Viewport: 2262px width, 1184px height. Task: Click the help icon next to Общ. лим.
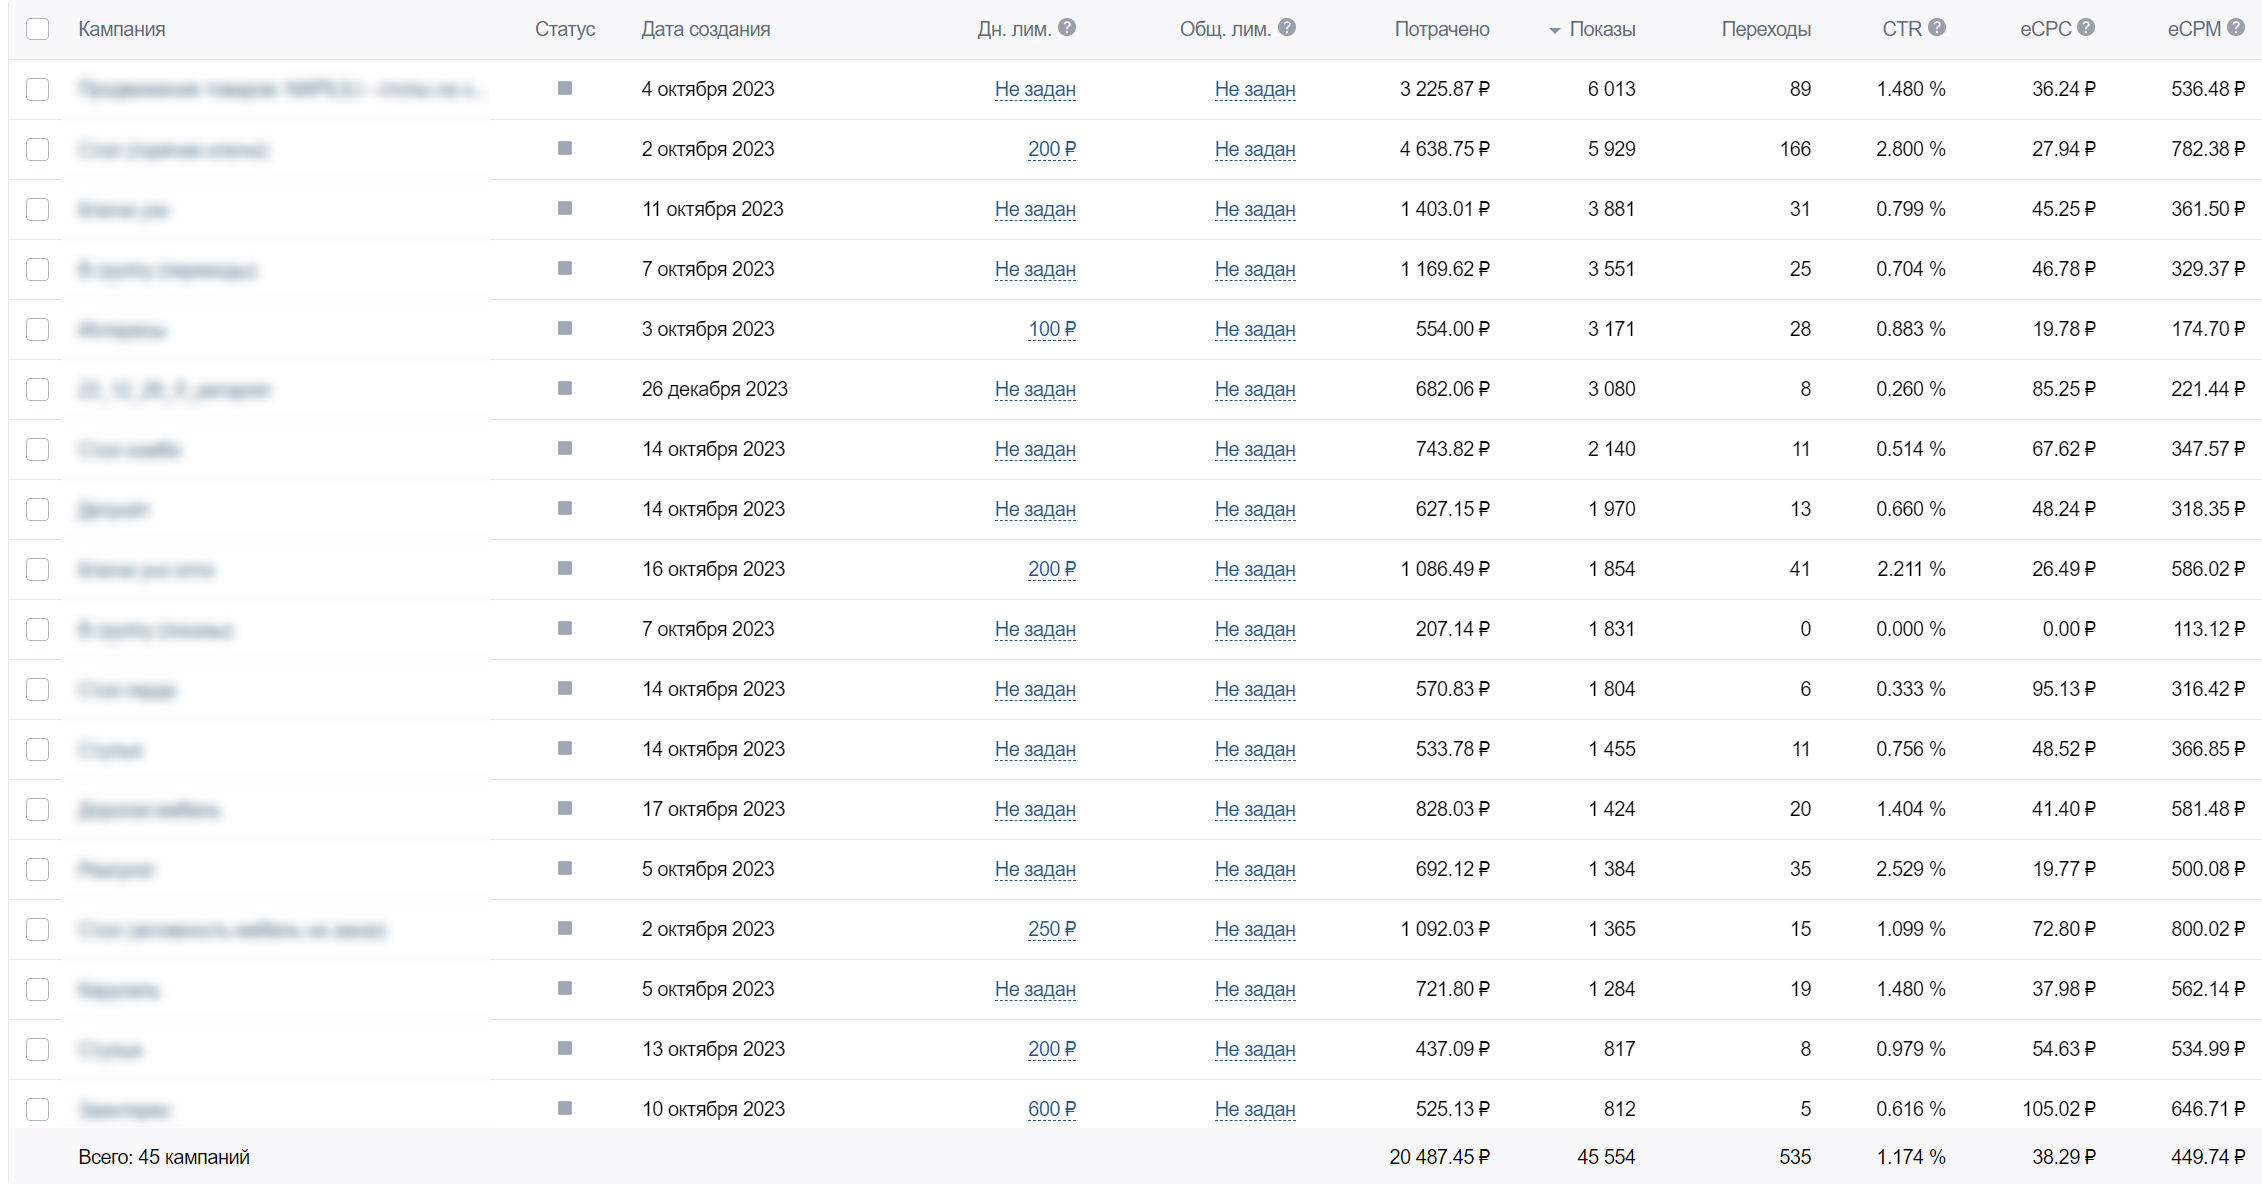point(1287,28)
